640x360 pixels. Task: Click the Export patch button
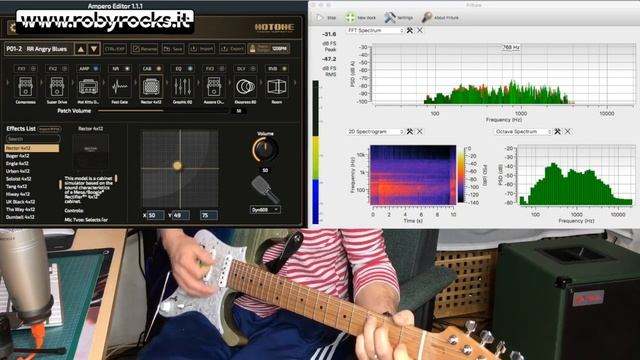[232, 49]
